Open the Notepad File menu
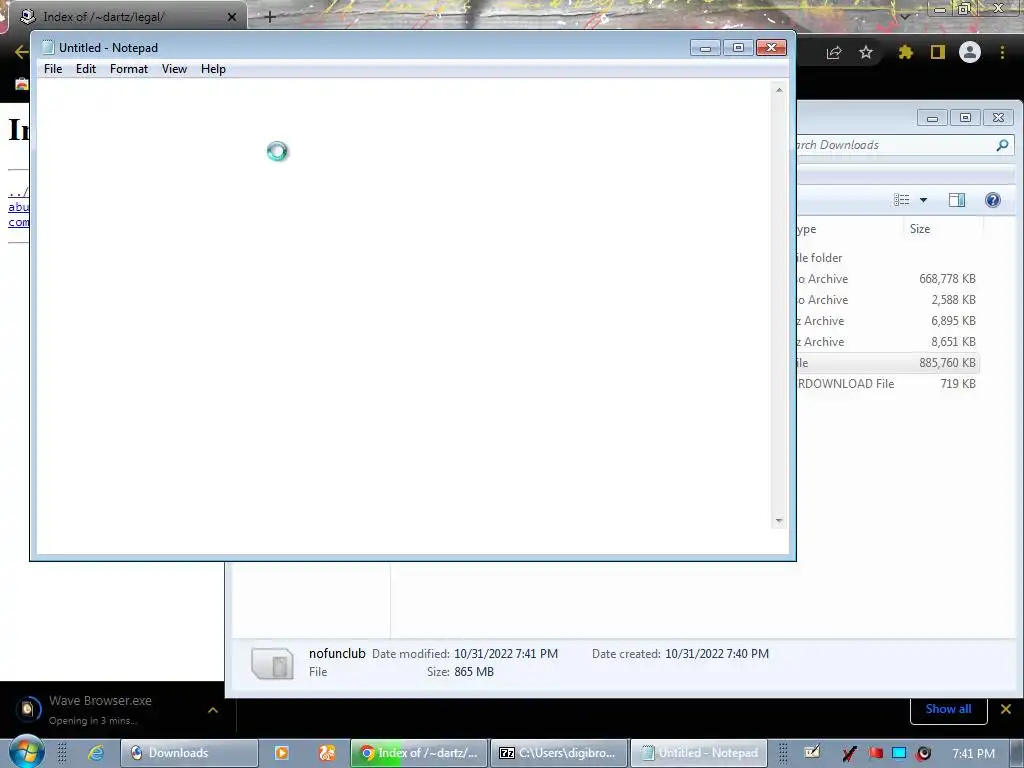1024x768 pixels. [53, 69]
